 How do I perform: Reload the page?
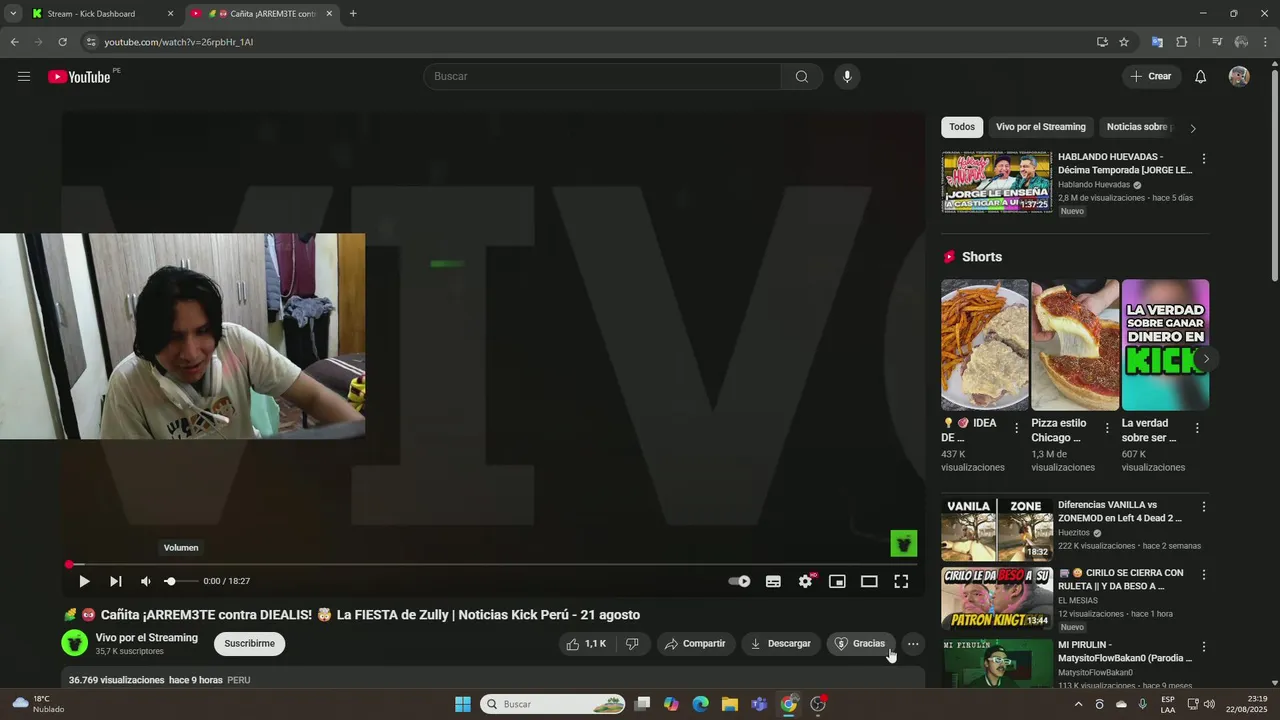[62, 42]
